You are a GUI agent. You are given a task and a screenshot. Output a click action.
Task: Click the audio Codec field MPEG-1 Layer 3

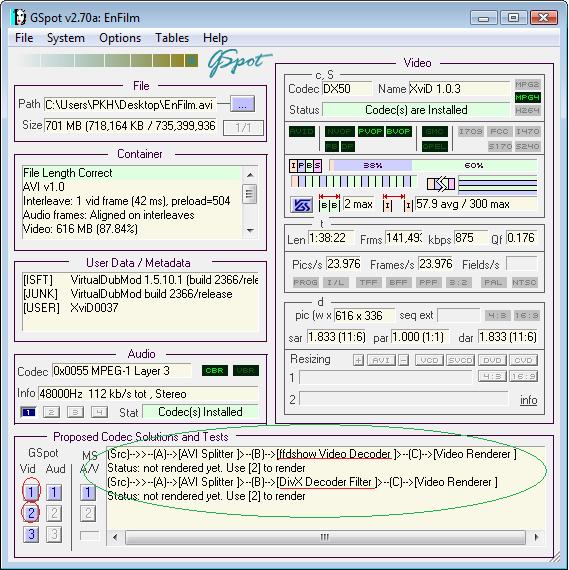coord(122,371)
